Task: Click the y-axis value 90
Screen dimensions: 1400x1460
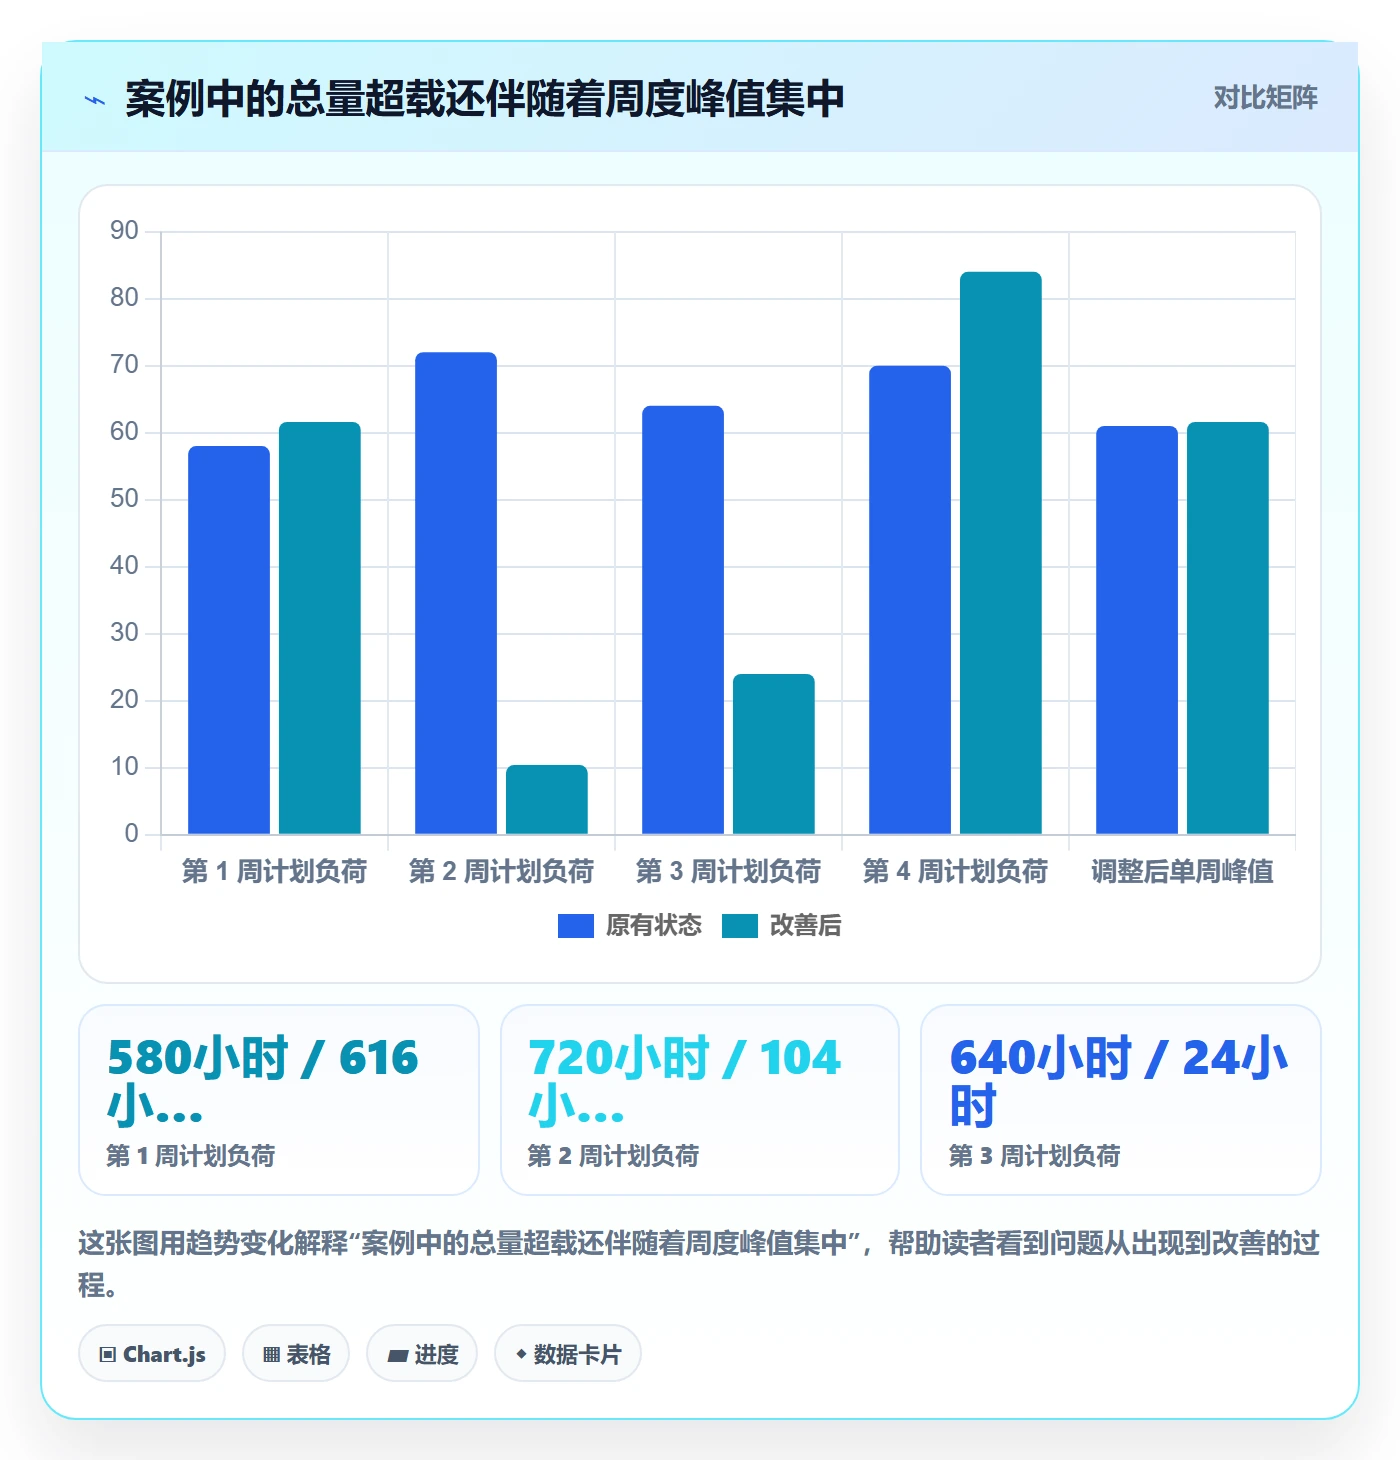Action: tap(124, 231)
